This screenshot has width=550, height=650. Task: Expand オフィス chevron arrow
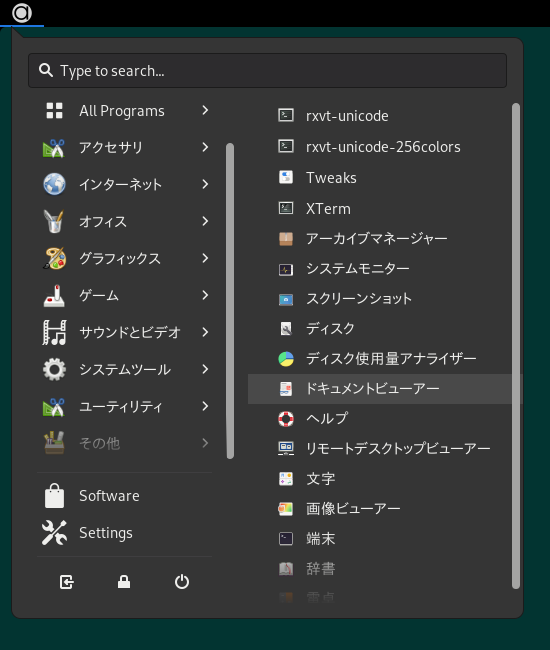tap(205, 221)
